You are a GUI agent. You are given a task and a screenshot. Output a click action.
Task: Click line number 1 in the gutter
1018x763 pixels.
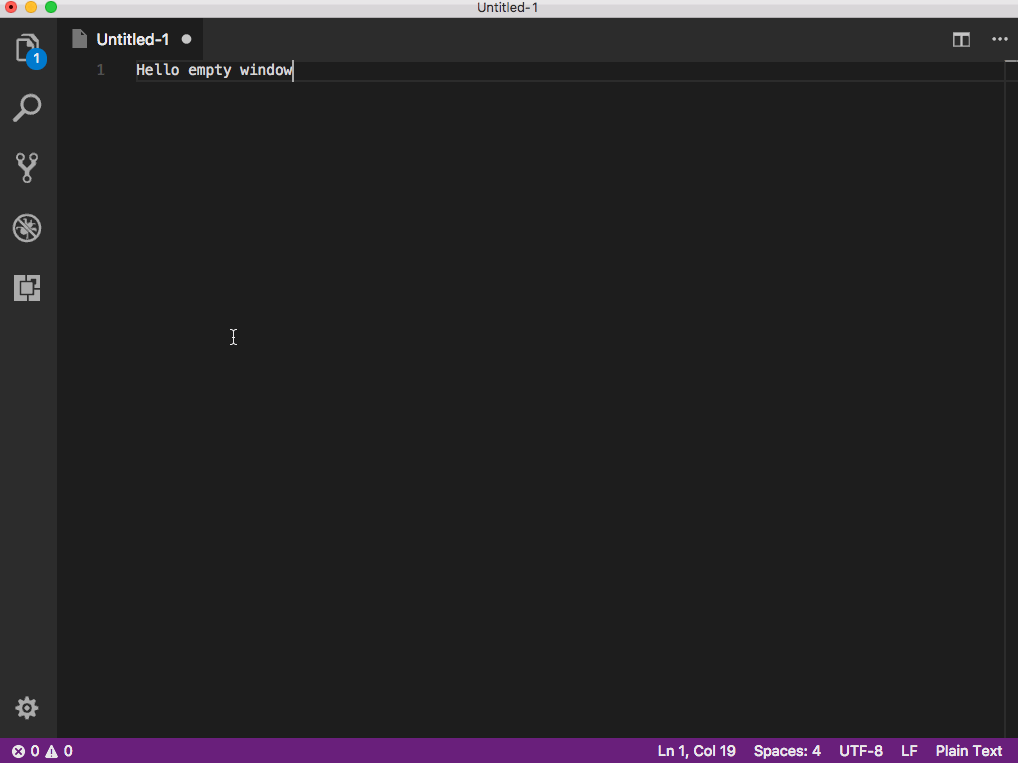[99, 70]
